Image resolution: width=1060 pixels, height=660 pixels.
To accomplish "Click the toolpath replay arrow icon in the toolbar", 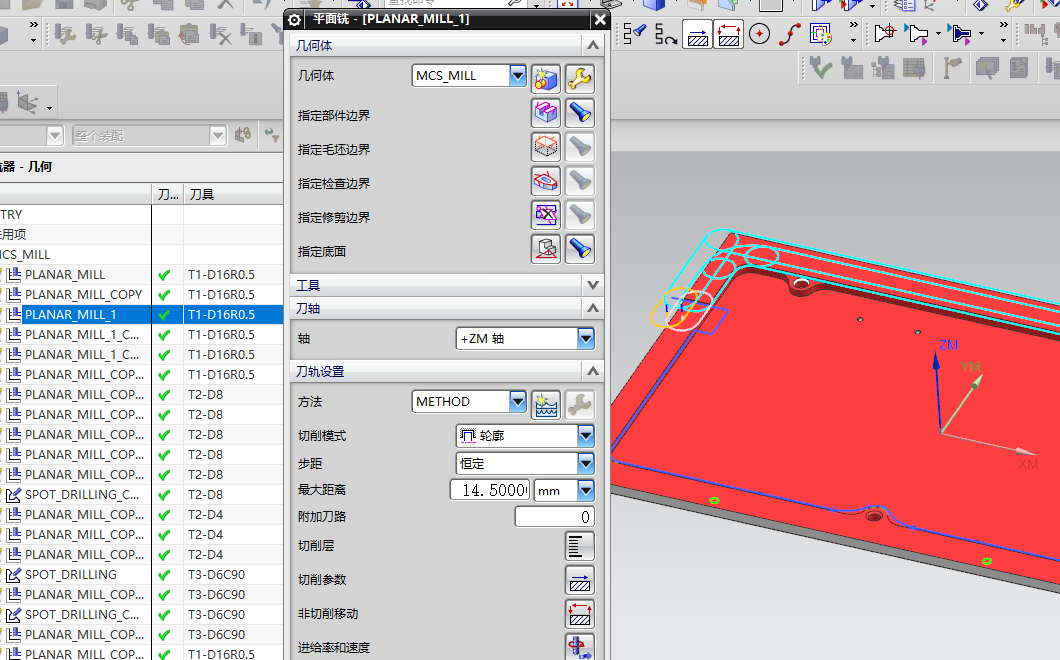I will [x=665, y=34].
